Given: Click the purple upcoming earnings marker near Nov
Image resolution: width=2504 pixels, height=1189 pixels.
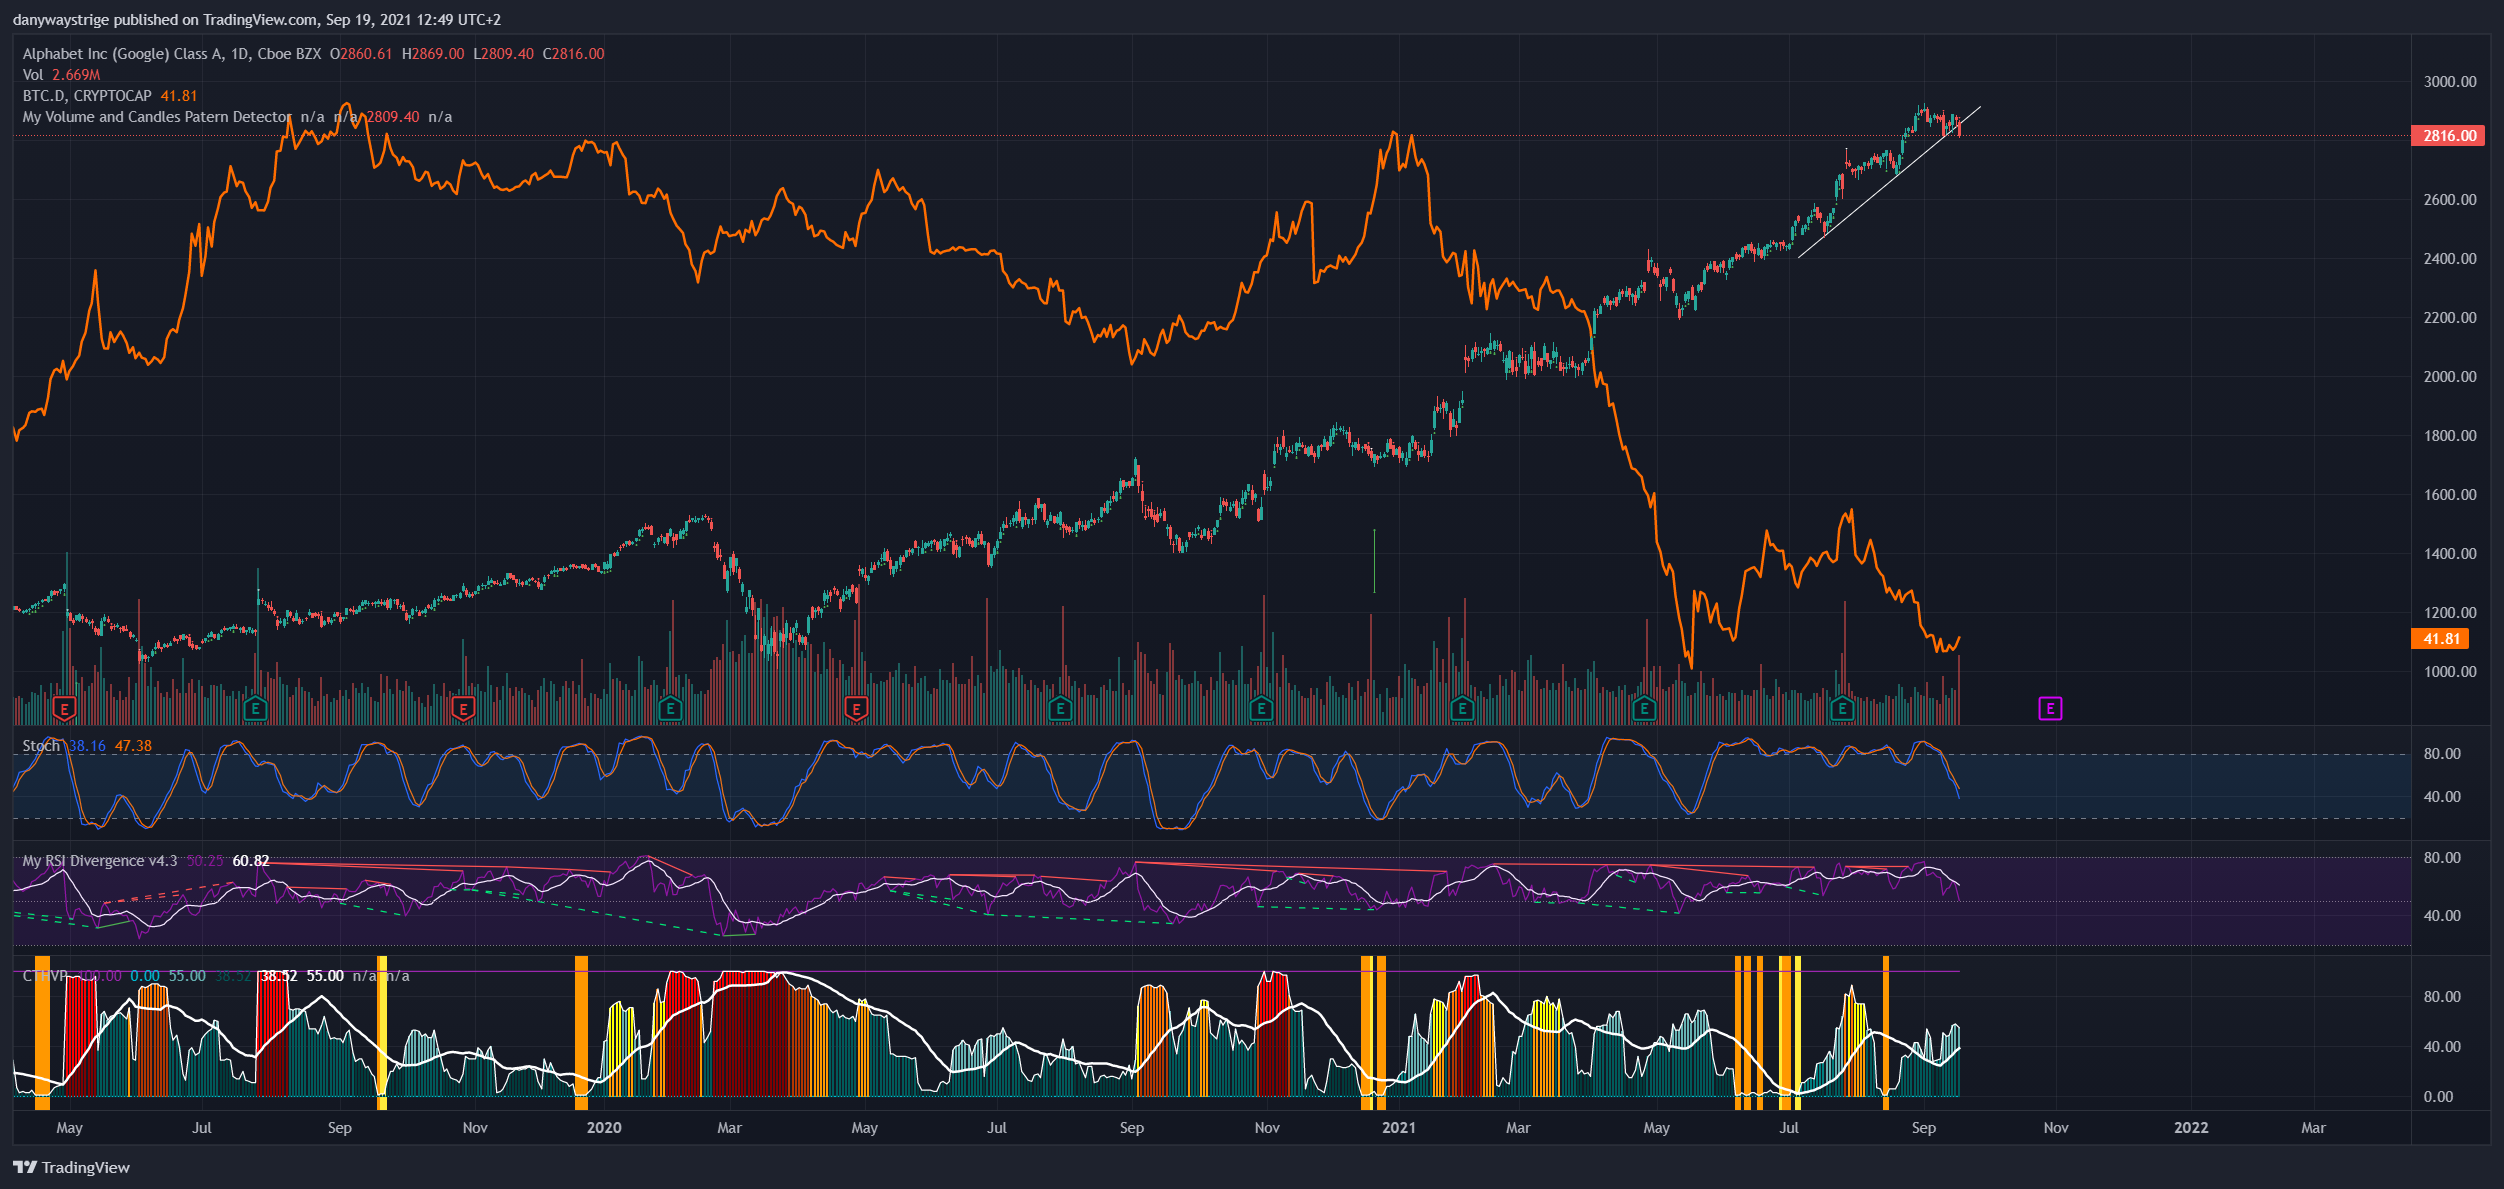Looking at the screenshot, I should (x=2050, y=709).
